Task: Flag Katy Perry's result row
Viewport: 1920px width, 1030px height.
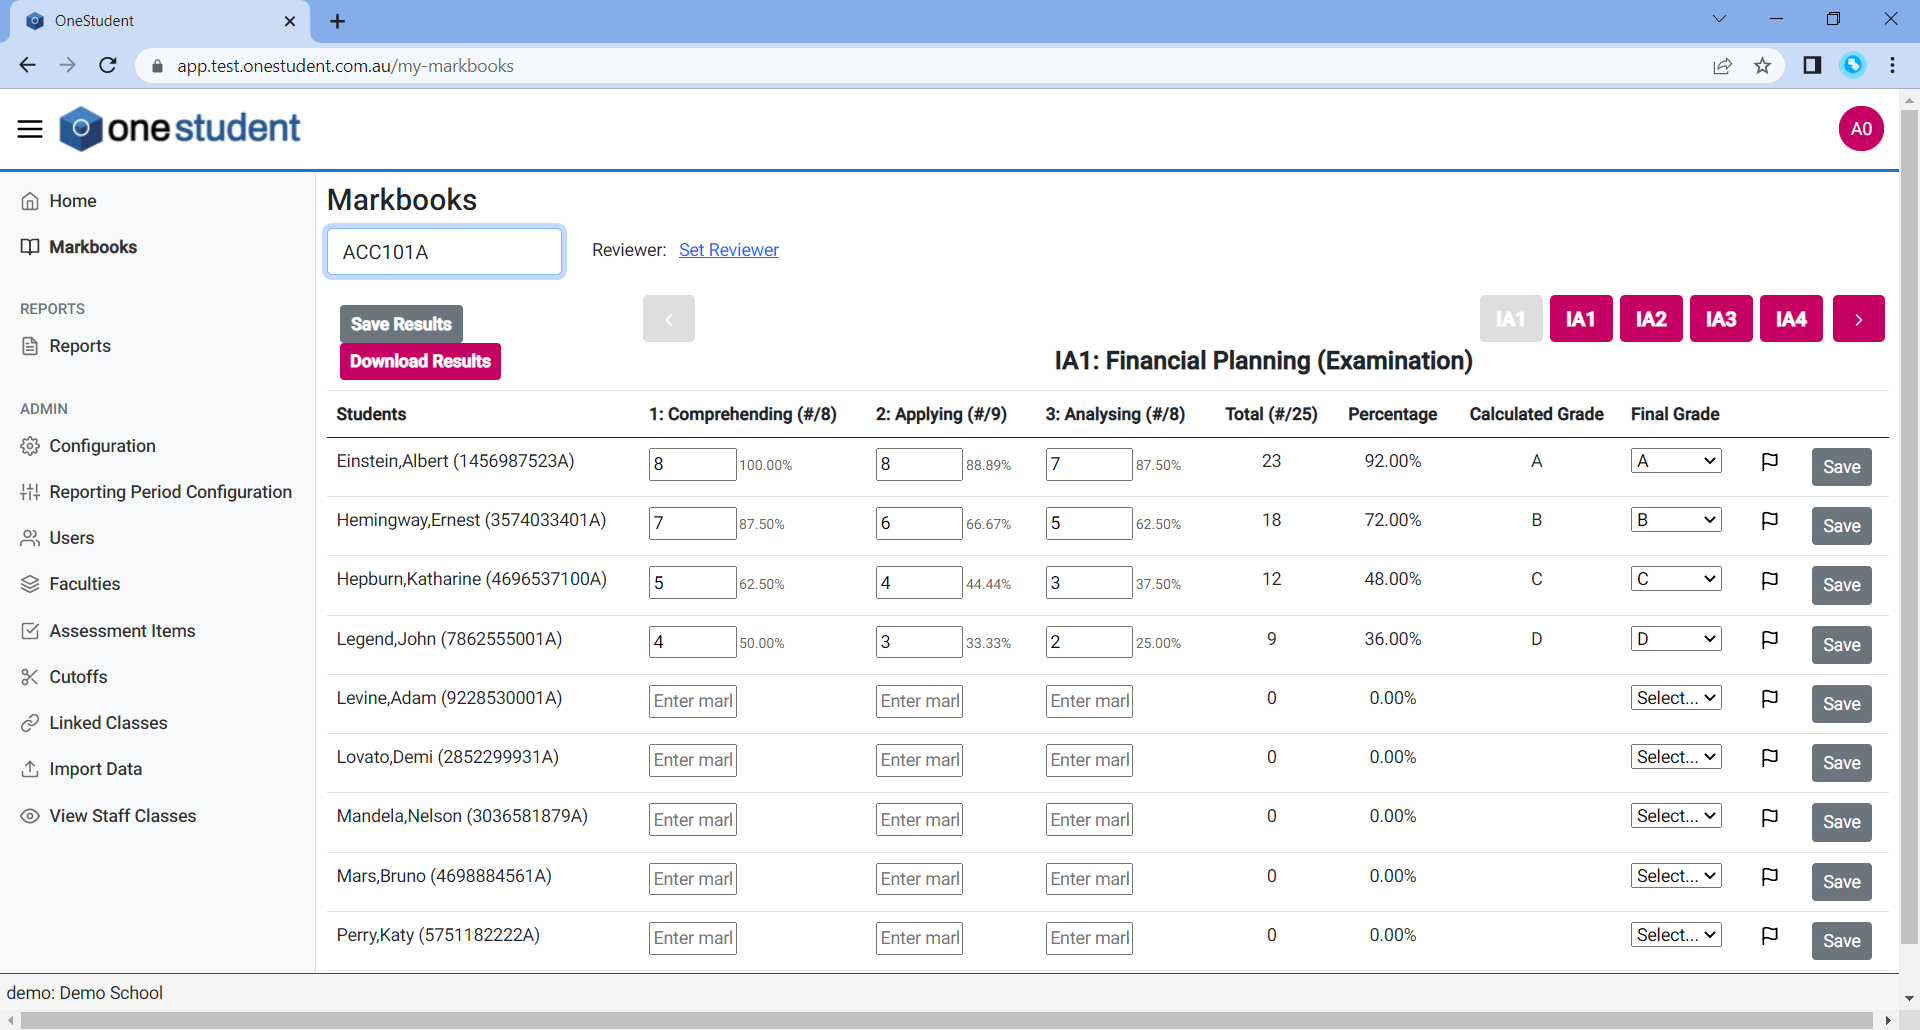Action: 1769,936
